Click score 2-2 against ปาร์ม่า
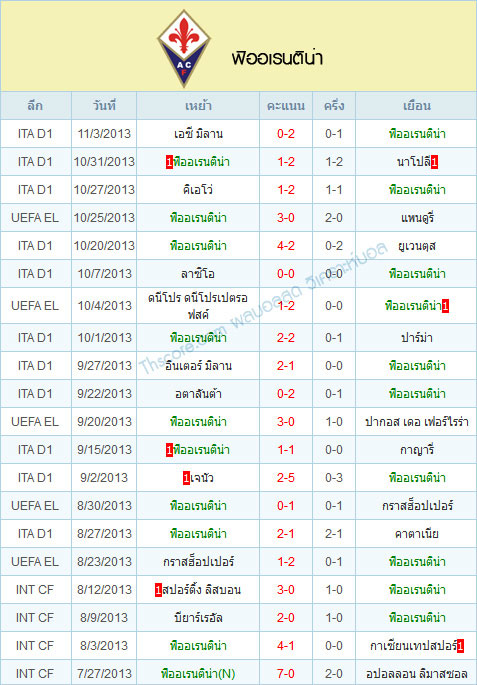The width and height of the screenshot is (477, 685). click(286, 338)
